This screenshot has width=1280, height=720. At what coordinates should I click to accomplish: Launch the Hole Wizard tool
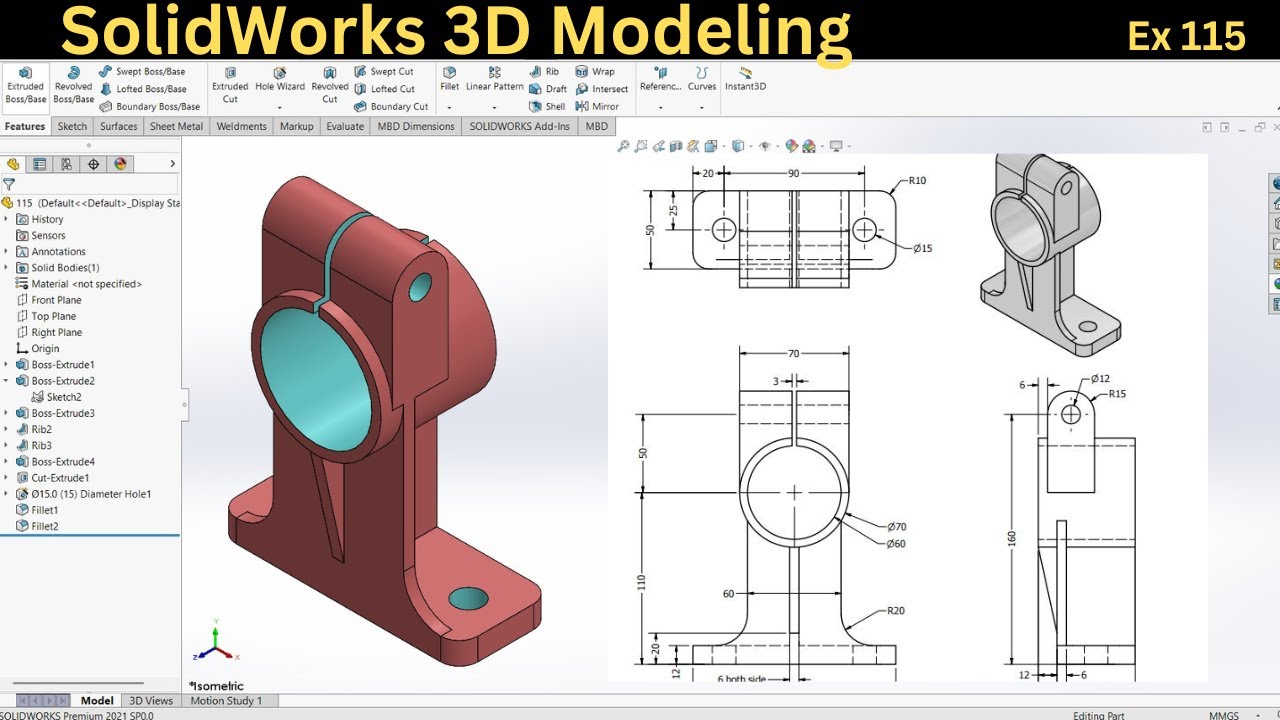(280, 80)
